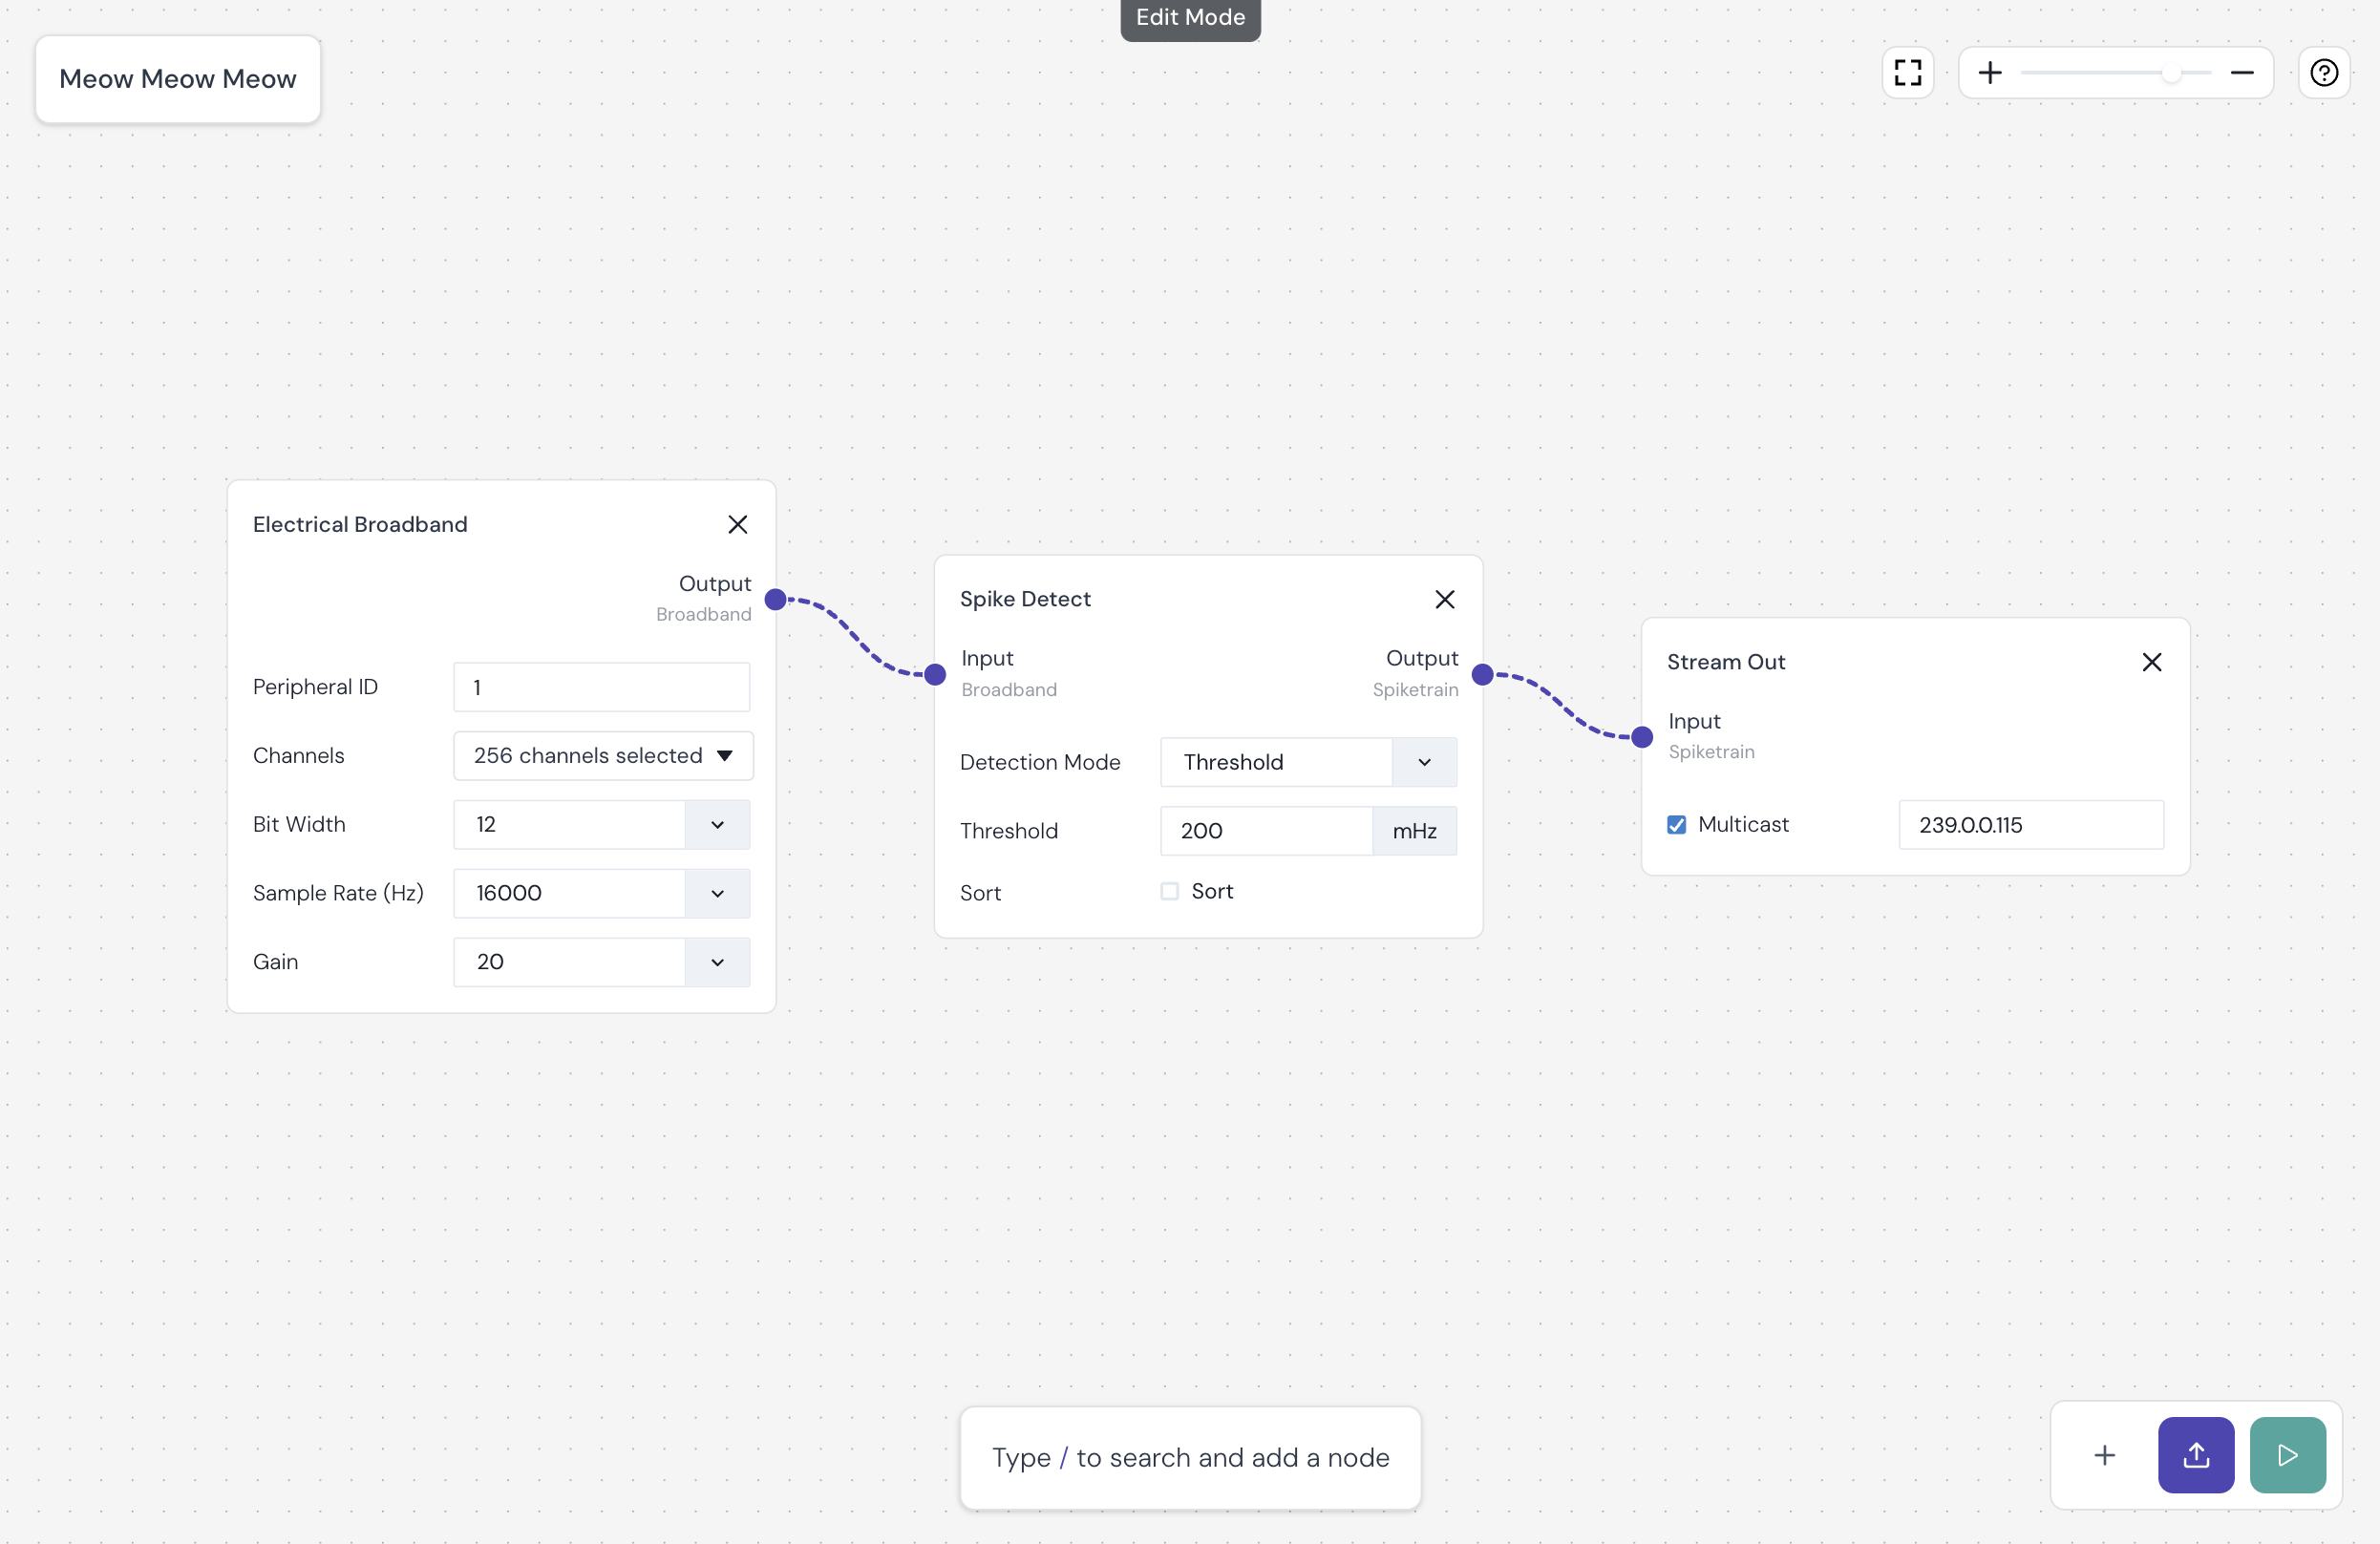Close the Spike Detect node
Image resolution: width=2380 pixels, height=1544 pixels.
(x=1445, y=599)
